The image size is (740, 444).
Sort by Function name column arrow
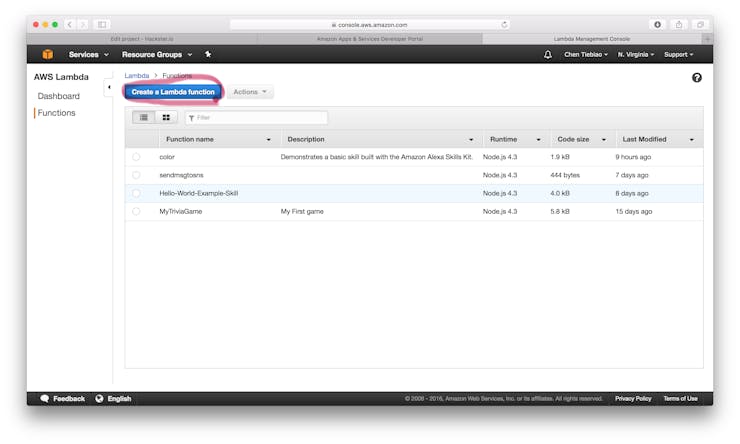pyautogui.click(x=269, y=140)
